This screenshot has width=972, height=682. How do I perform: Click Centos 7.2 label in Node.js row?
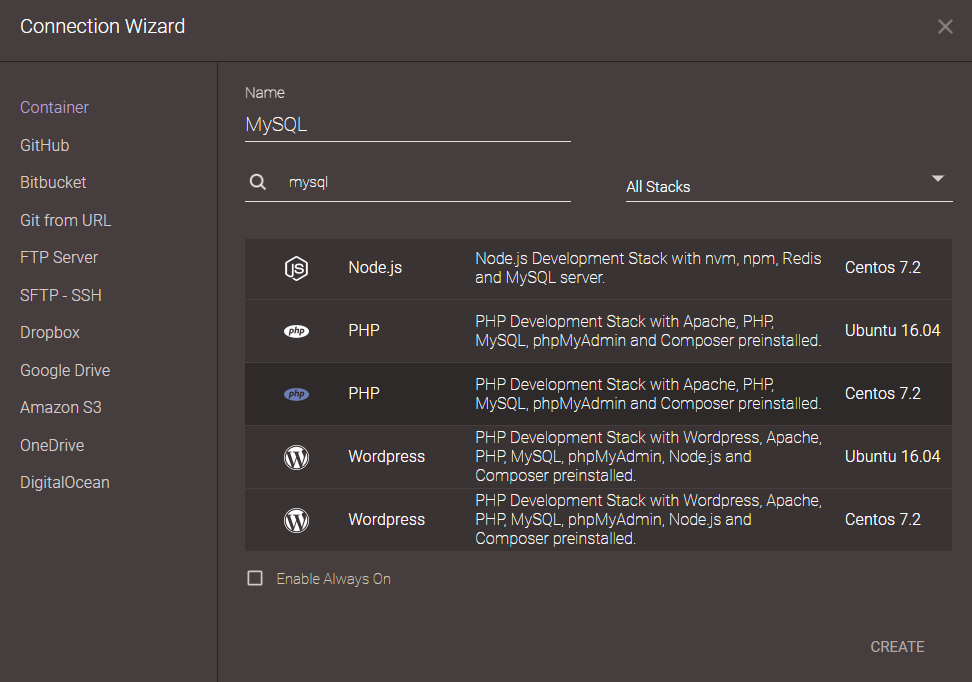(x=883, y=267)
